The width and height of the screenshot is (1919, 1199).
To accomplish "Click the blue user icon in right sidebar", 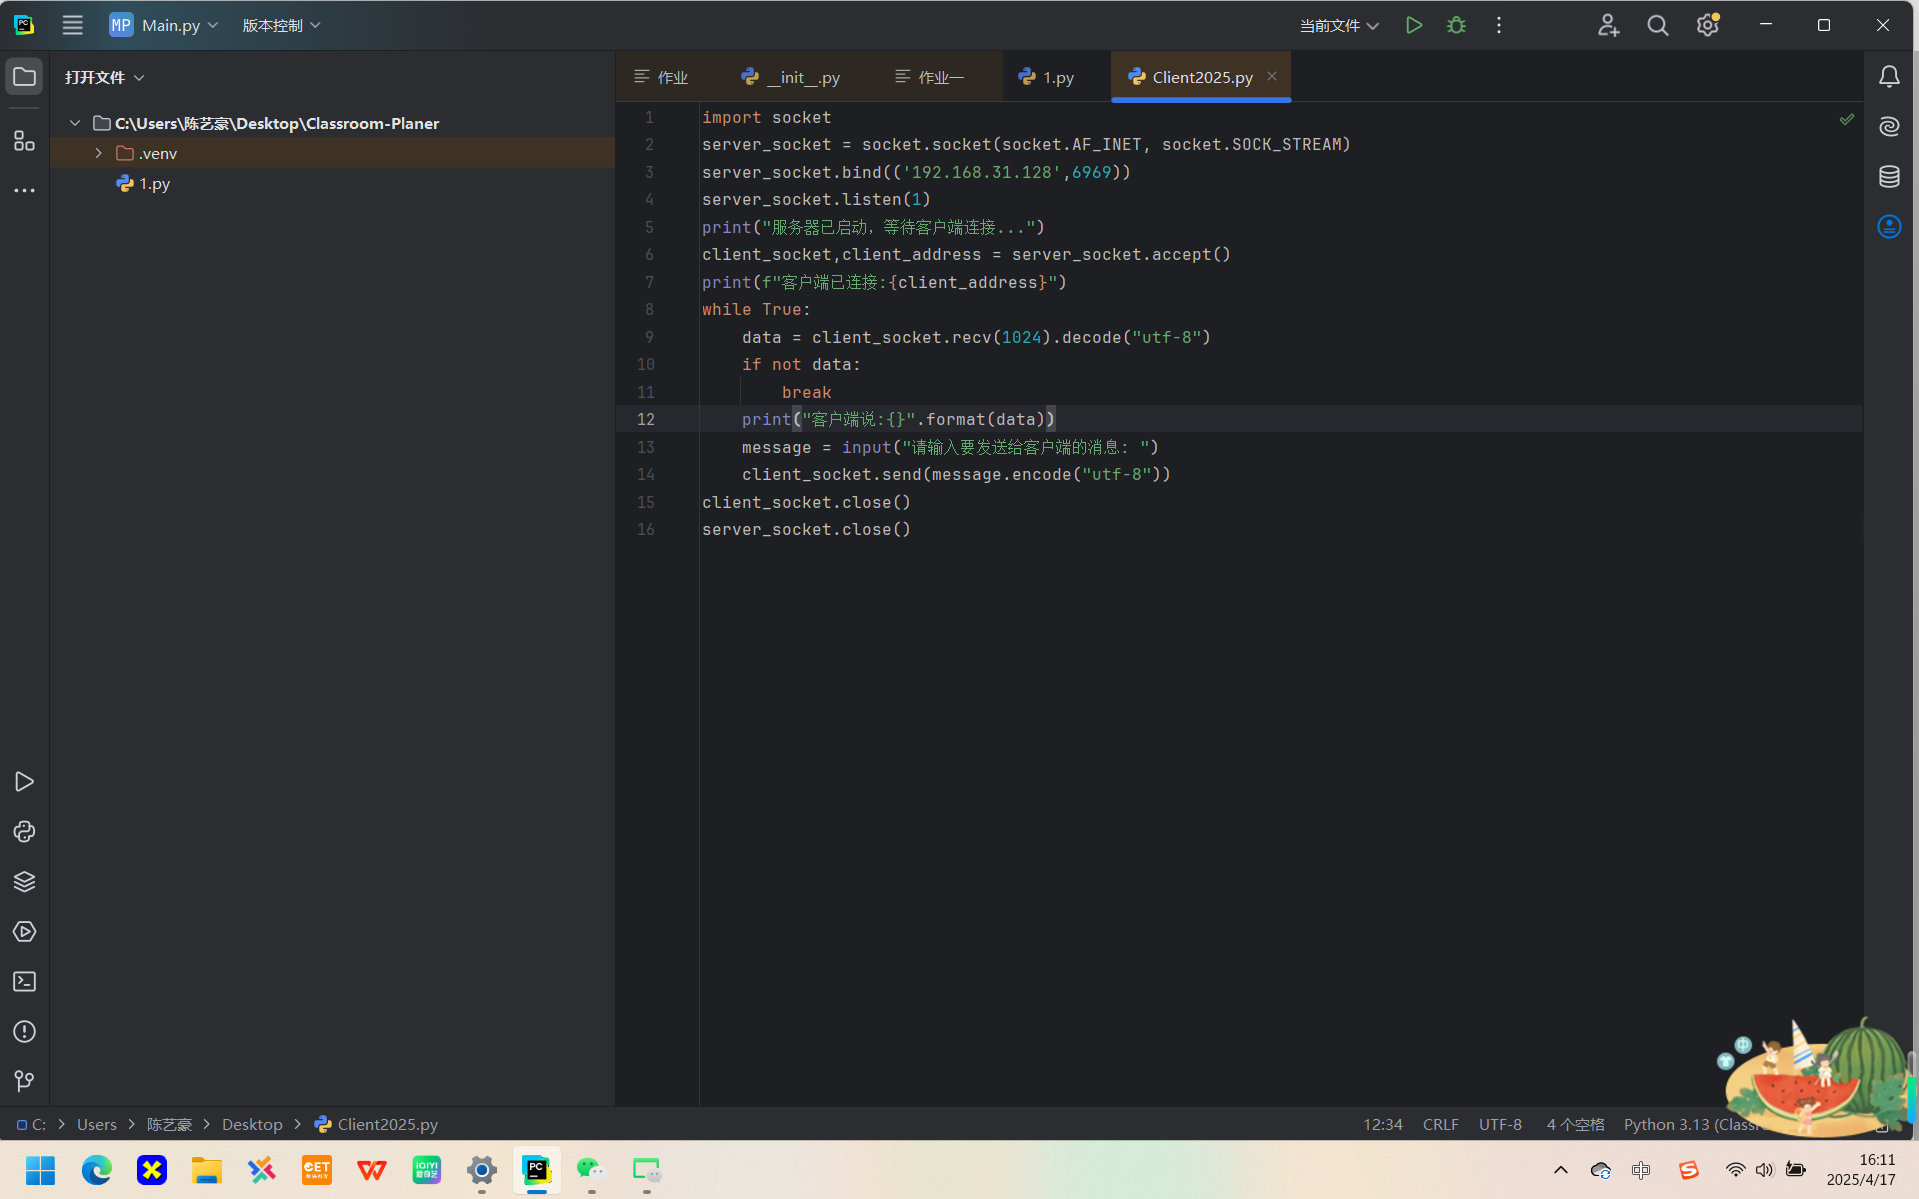I will pos(1888,227).
